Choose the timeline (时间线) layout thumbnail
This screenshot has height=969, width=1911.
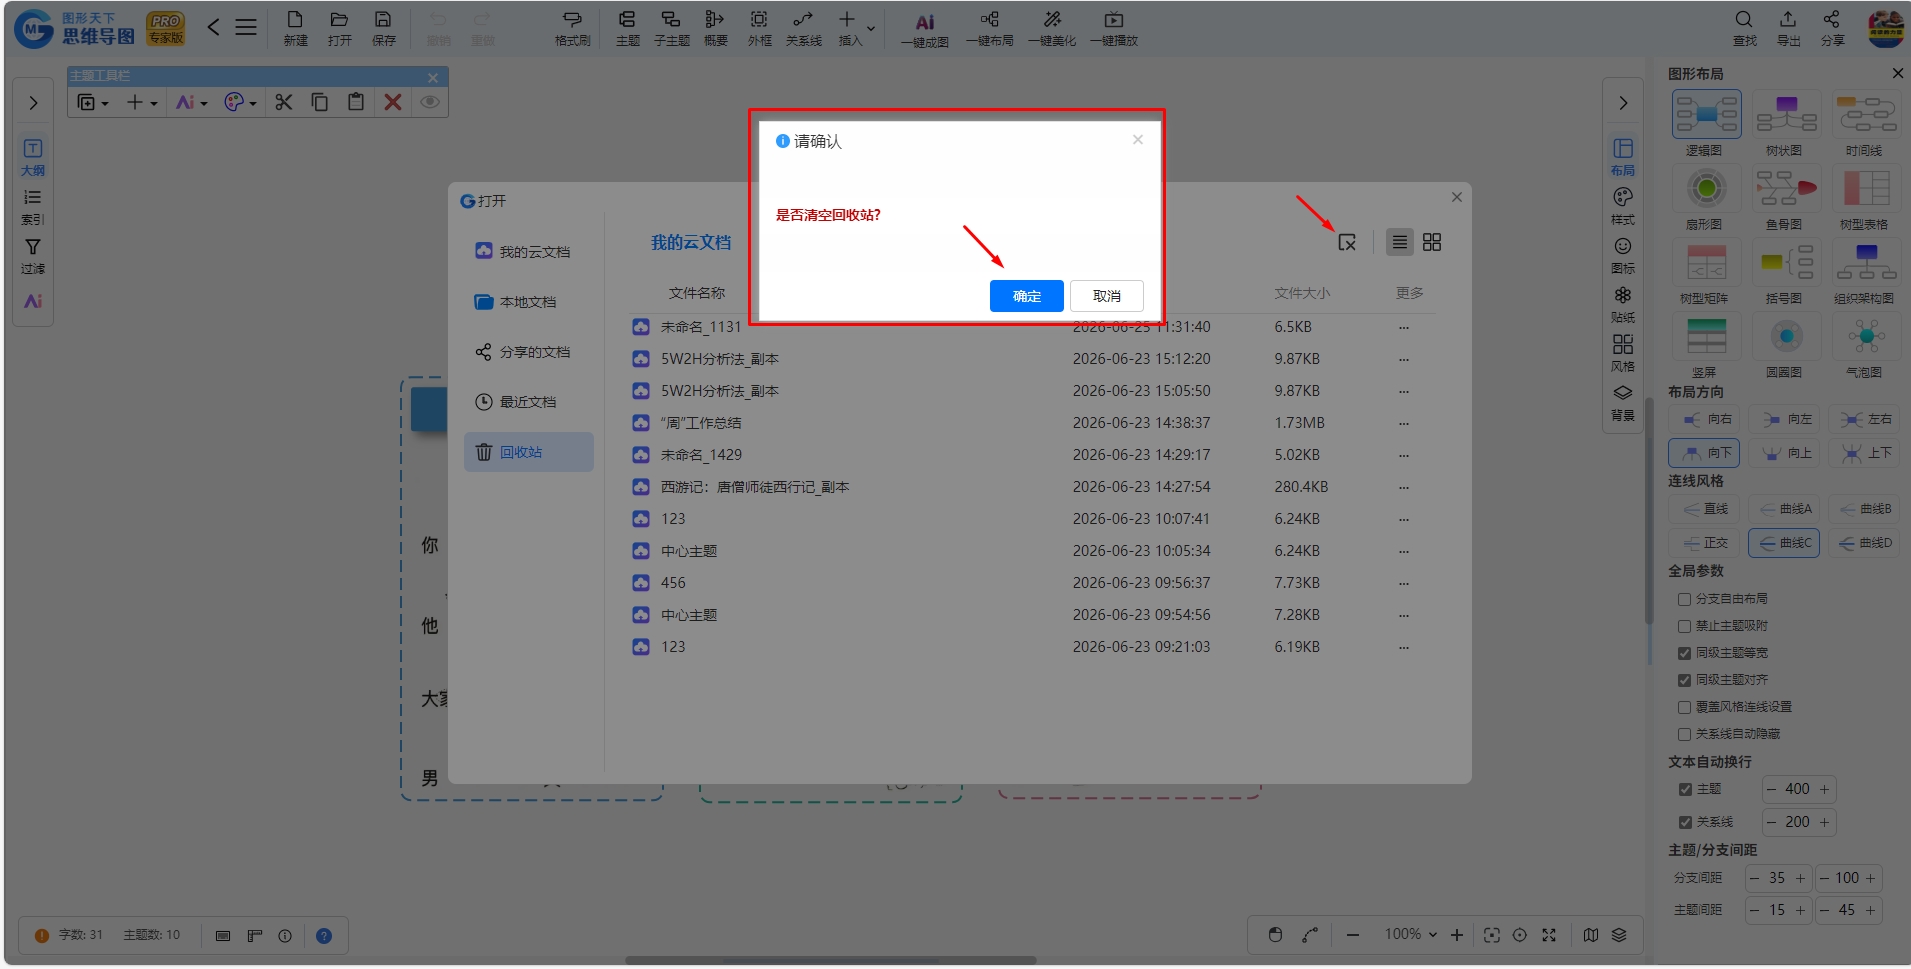[x=1866, y=123]
